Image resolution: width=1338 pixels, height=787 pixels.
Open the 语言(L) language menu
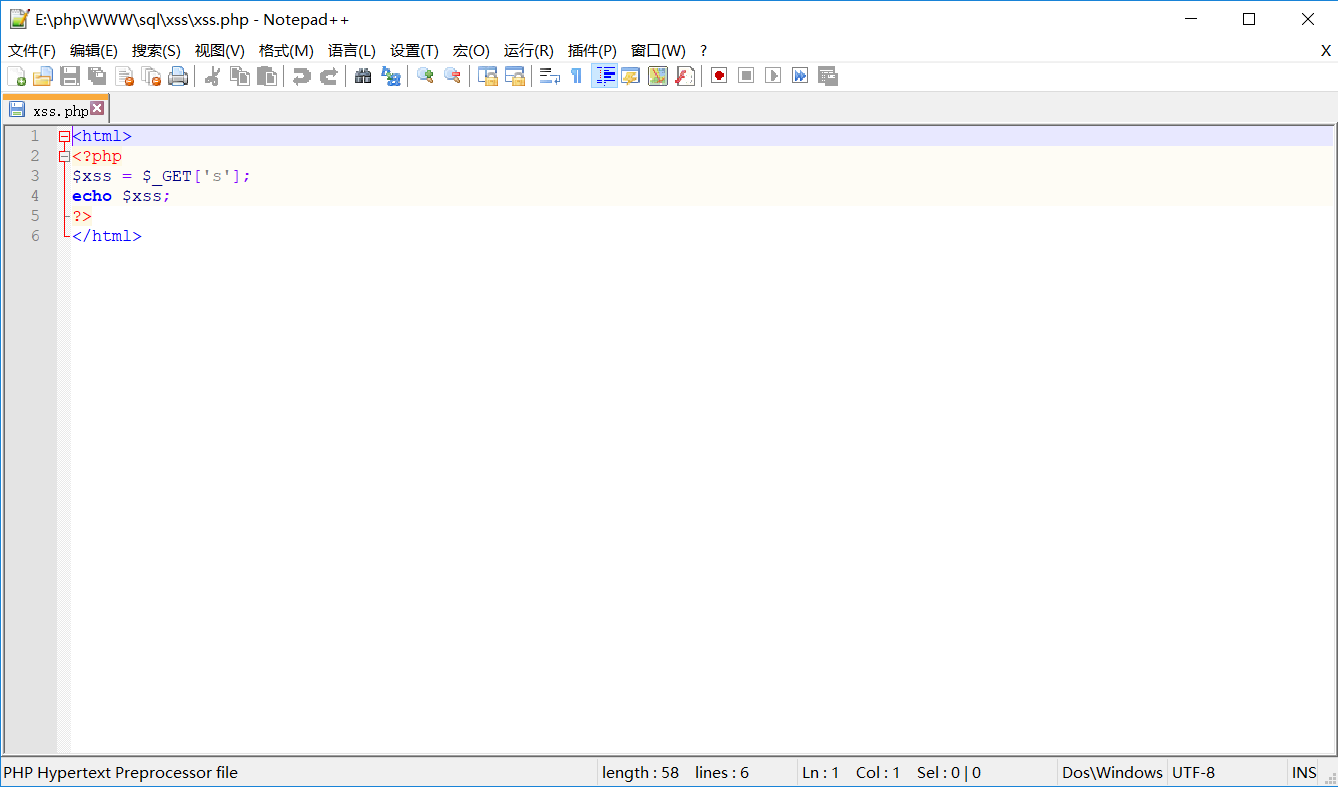tap(352, 51)
